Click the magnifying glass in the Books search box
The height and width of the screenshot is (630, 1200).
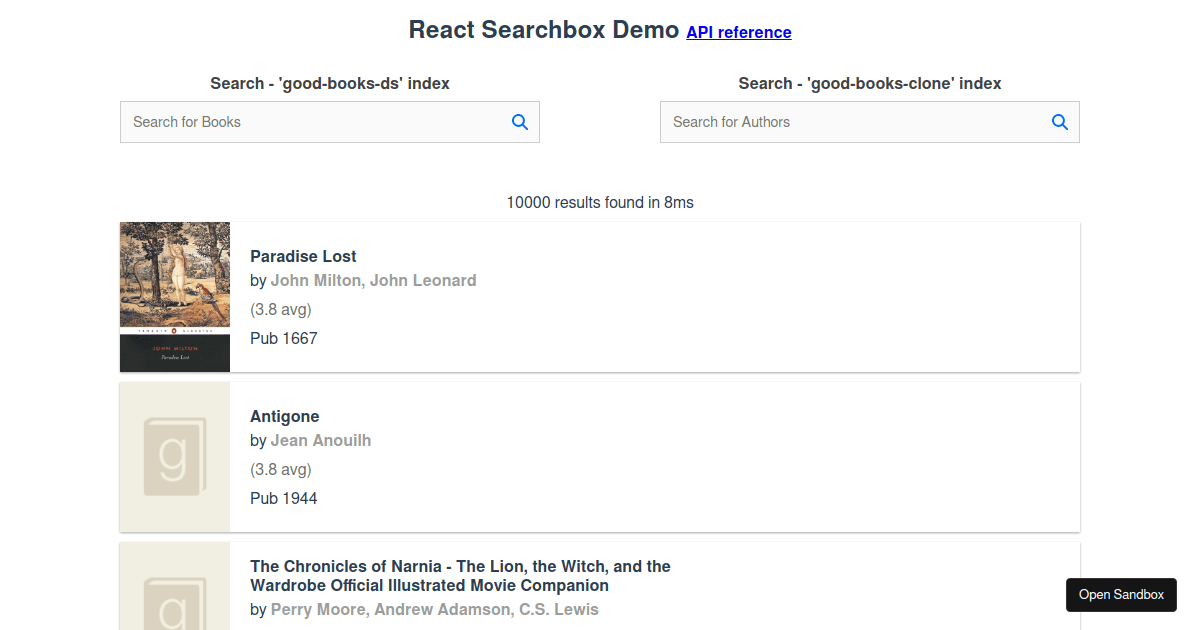pos(520,121)
